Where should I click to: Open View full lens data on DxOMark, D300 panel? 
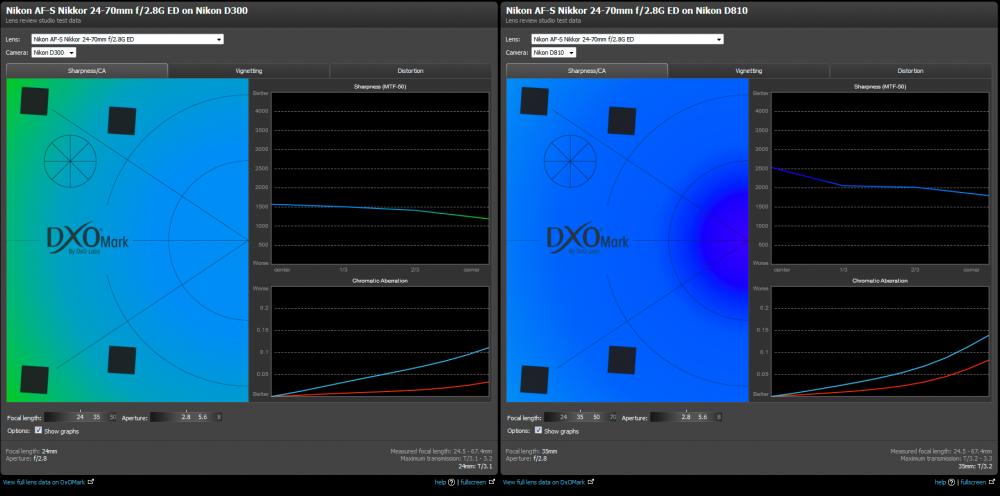44,483
